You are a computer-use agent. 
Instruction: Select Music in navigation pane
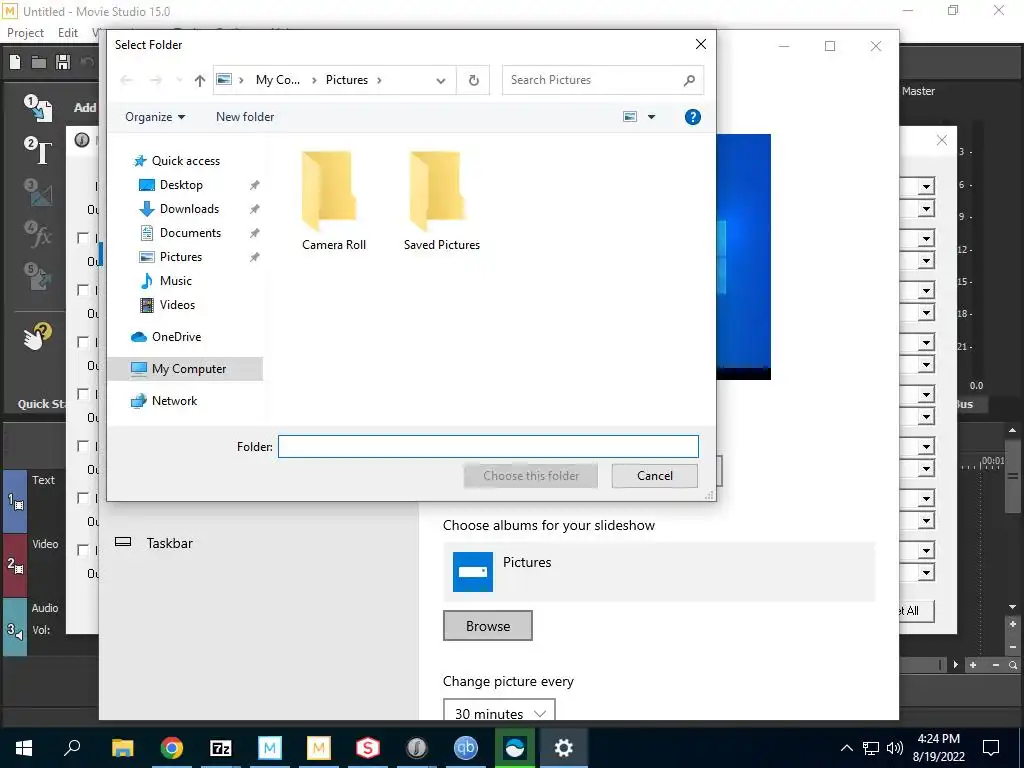coord(175,281)
